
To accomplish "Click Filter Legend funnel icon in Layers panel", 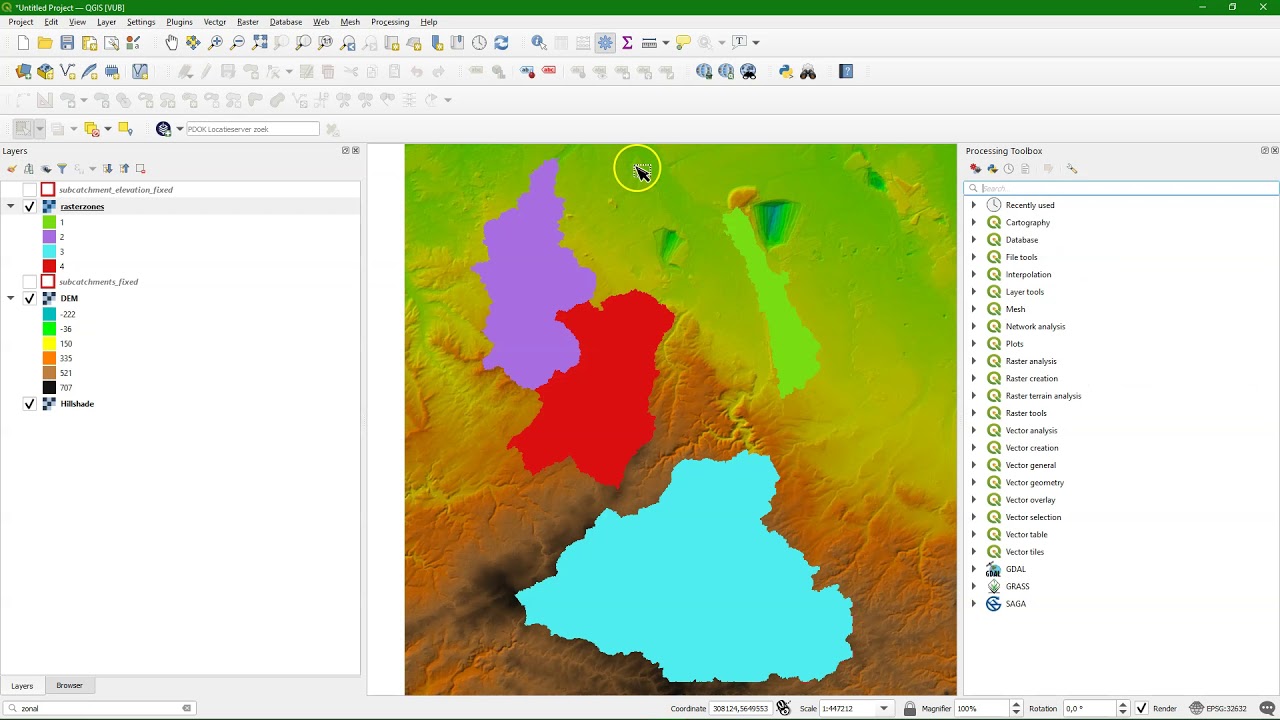I will click(62, 169).
